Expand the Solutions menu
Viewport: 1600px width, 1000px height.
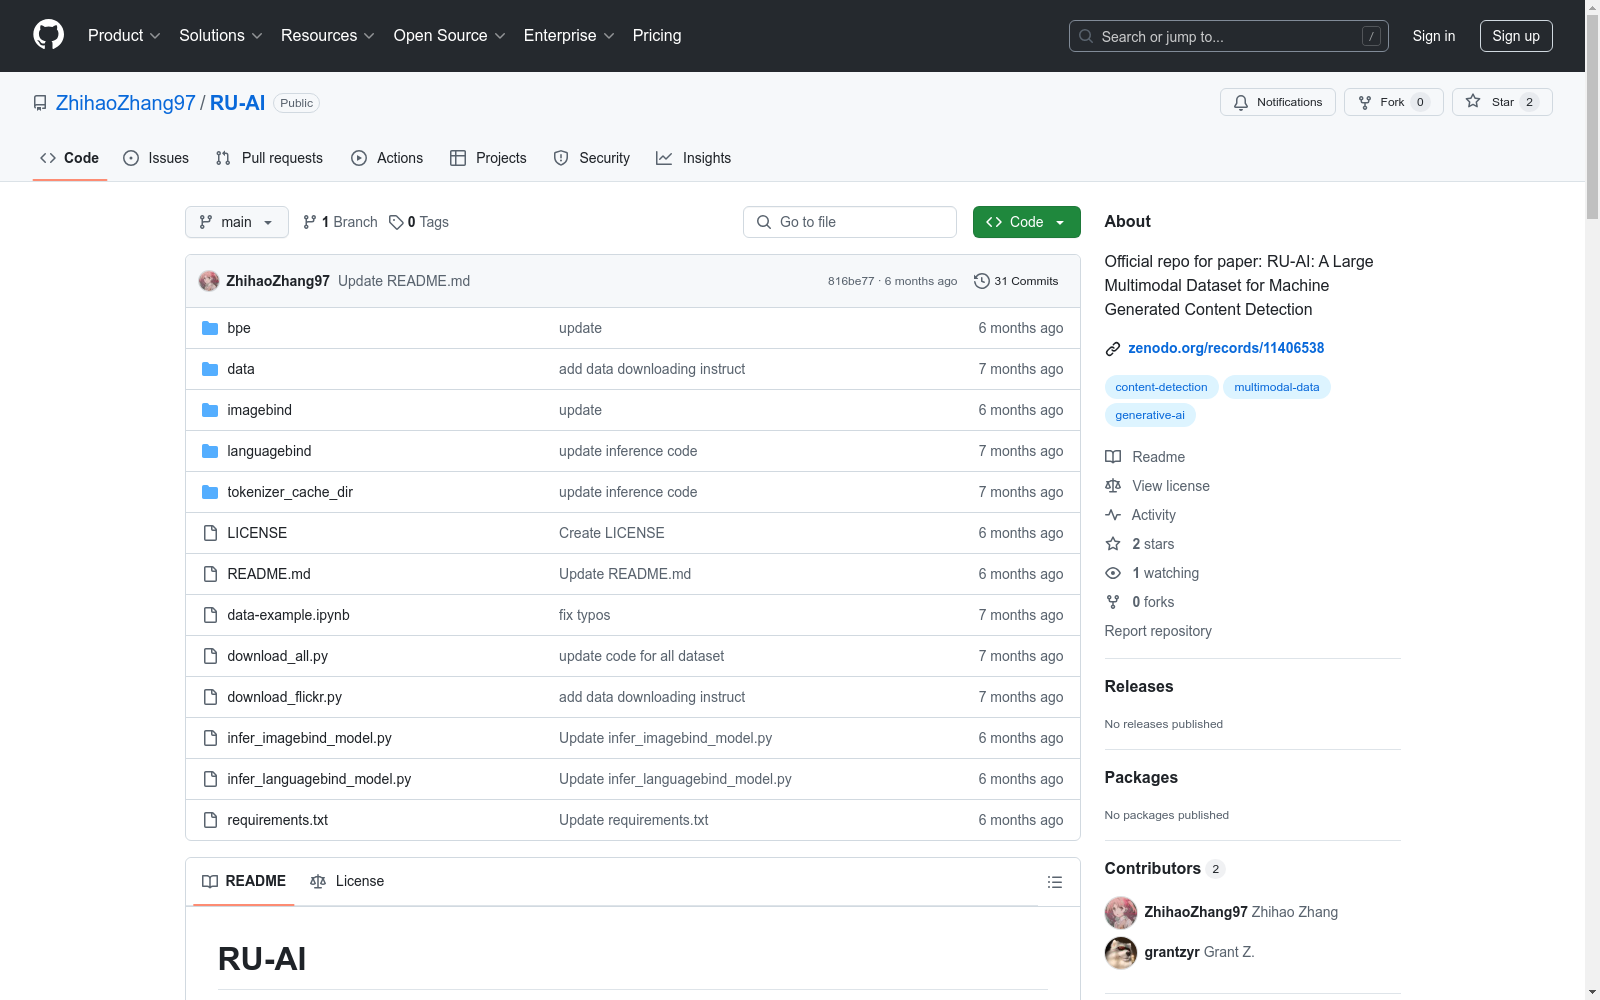point(221,36)
